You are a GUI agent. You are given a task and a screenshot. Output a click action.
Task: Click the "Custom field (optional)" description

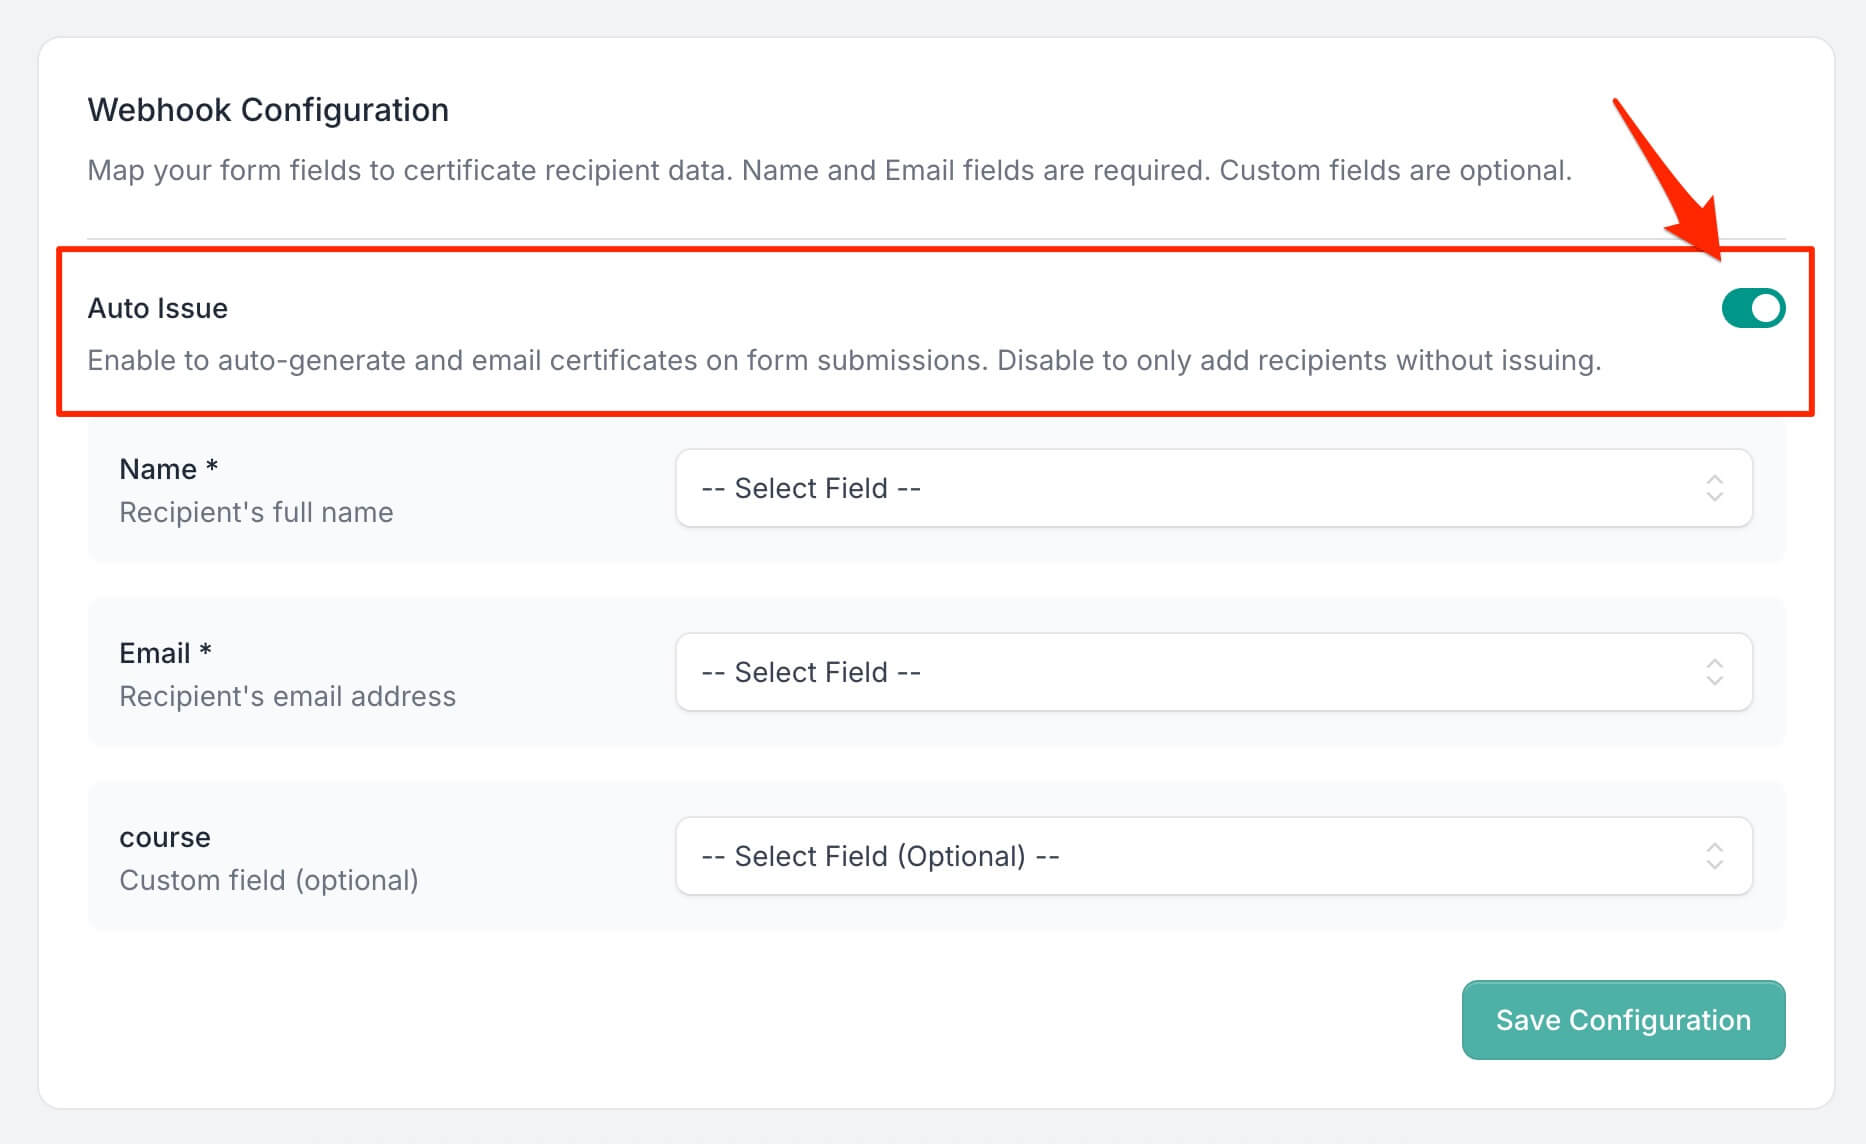(x=268, y=880)
